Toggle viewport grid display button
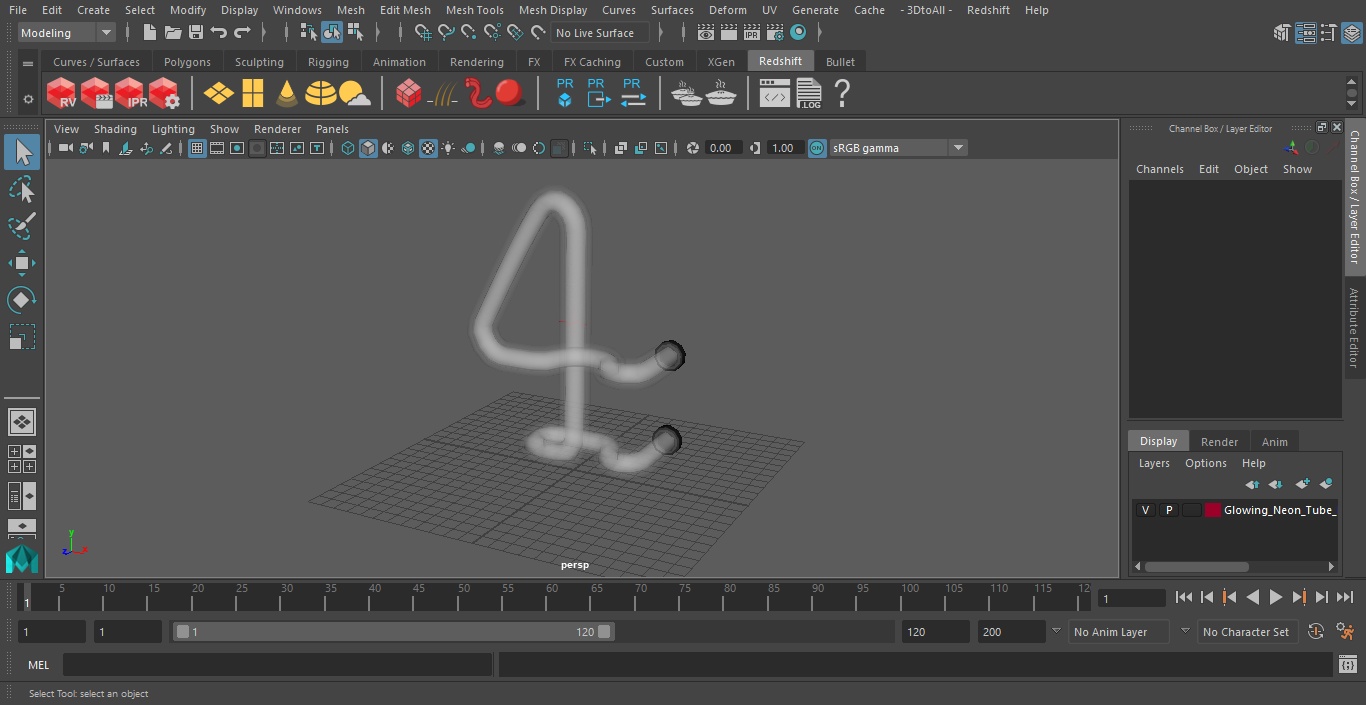 [x=197, y=148]
